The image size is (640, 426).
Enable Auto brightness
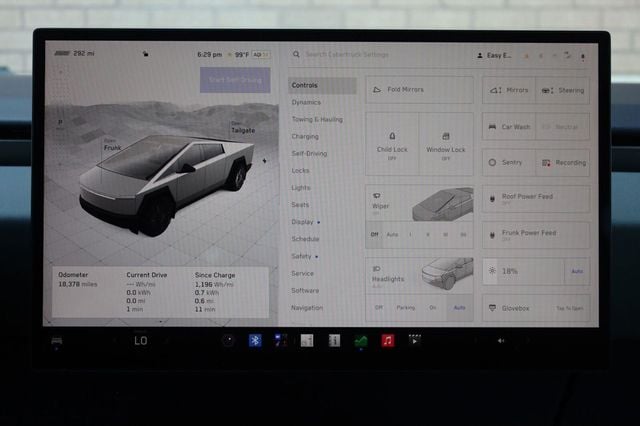[577, 271]
